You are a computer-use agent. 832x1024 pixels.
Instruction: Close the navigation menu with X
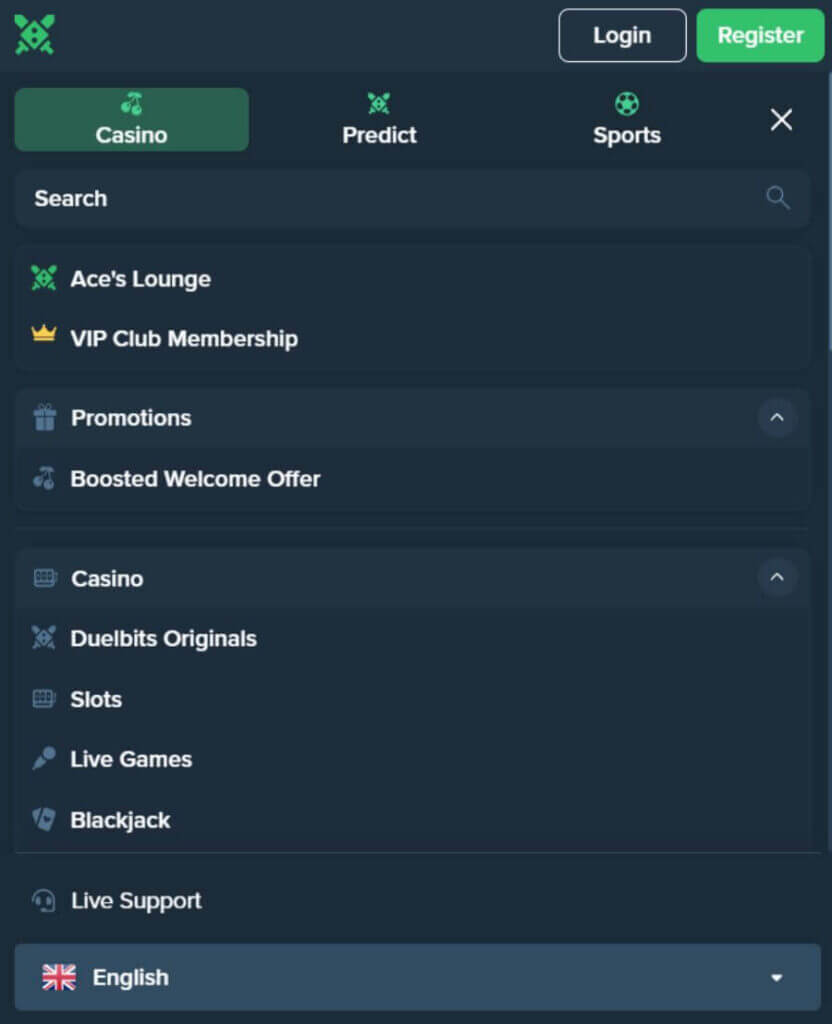781,120
